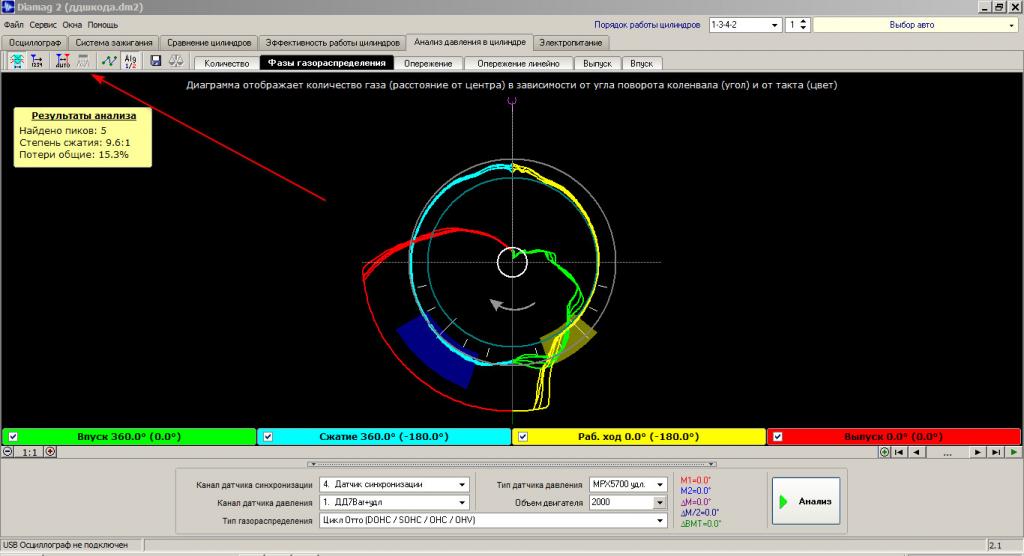Uncheck the red Выпуск stroke checkbox

(x=777, y=436)
